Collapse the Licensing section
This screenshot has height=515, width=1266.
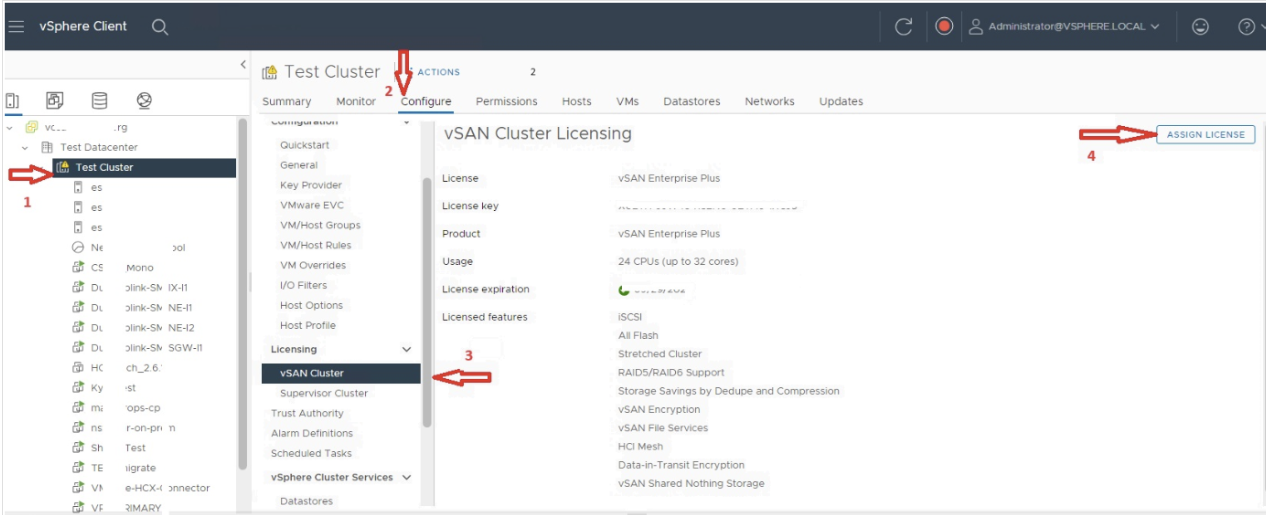(406, 350)
